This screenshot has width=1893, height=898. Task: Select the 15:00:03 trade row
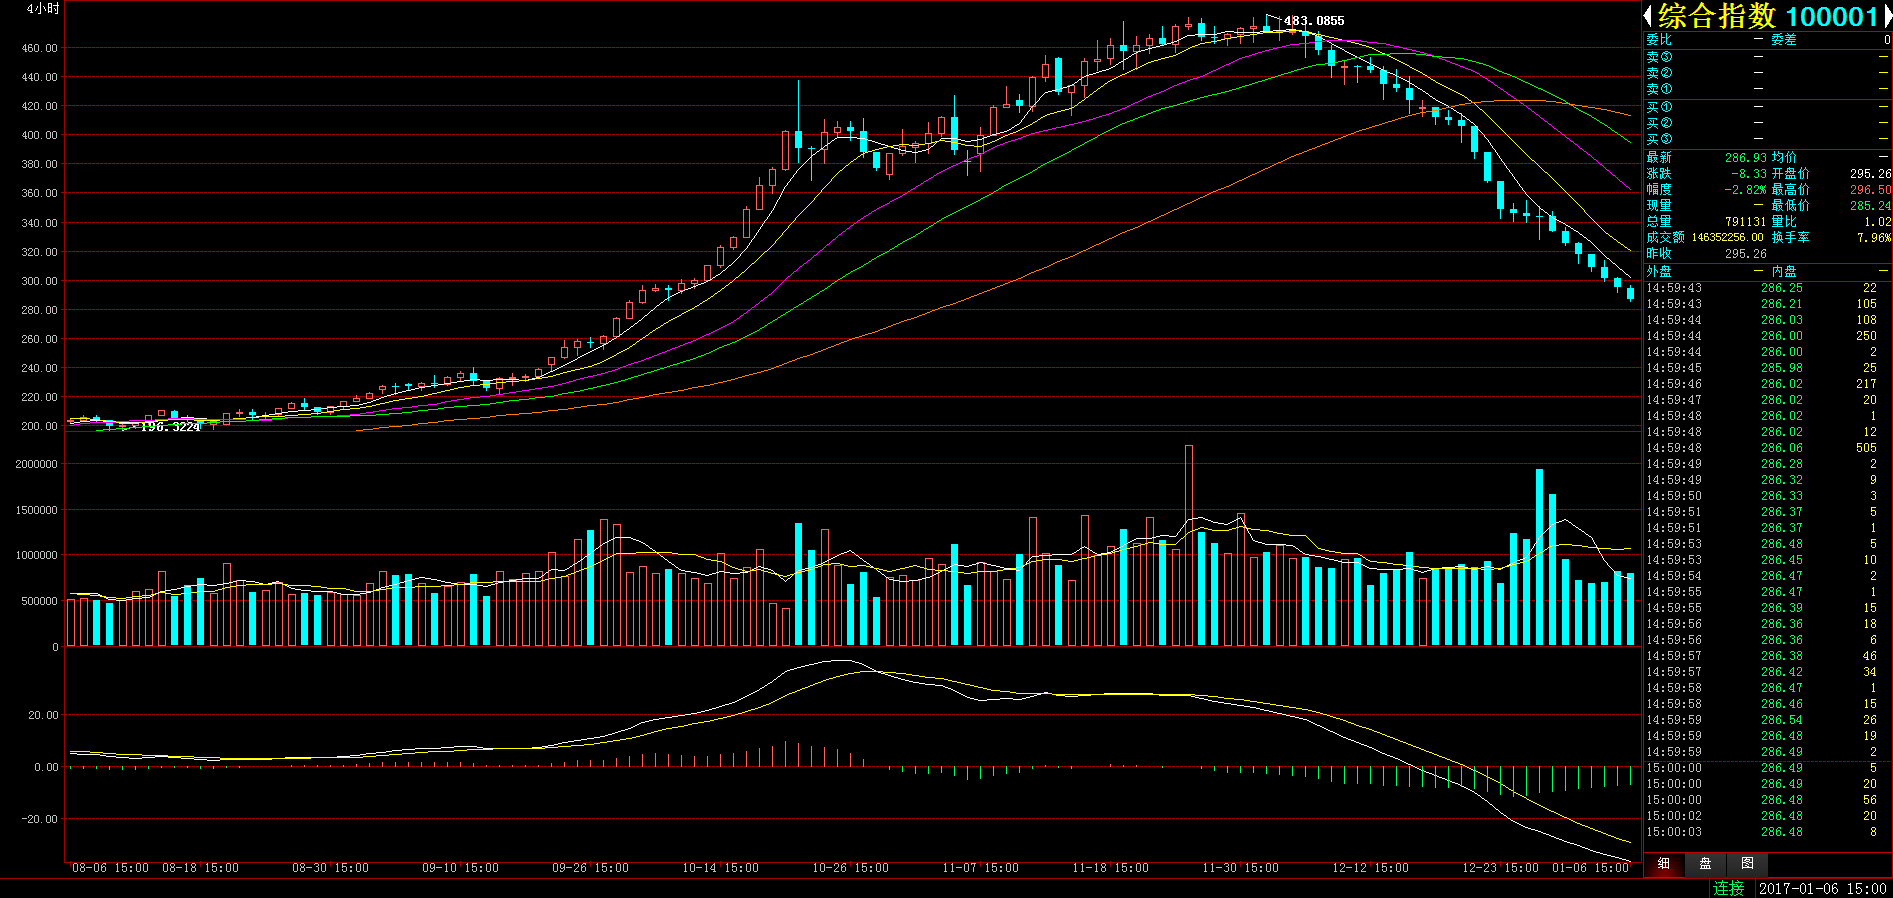pos(1767,832)
